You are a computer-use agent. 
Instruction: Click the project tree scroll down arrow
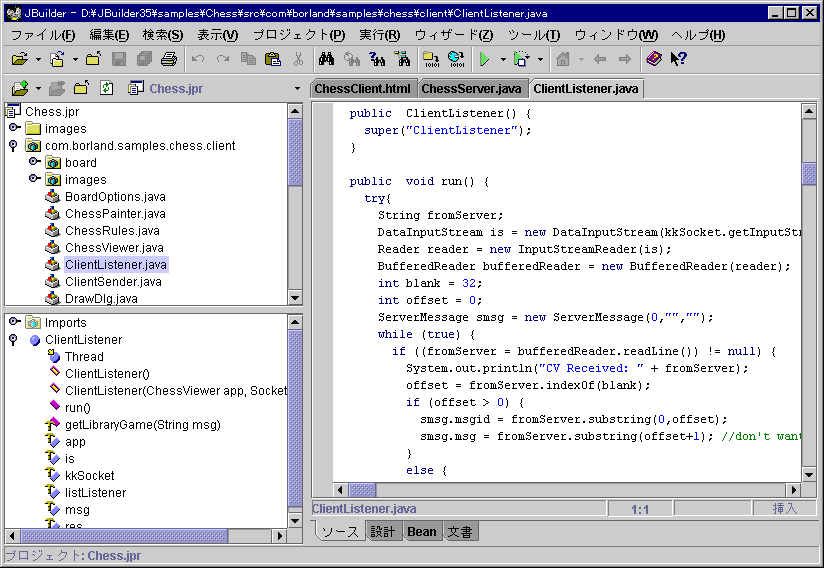[x=295, y=297]
